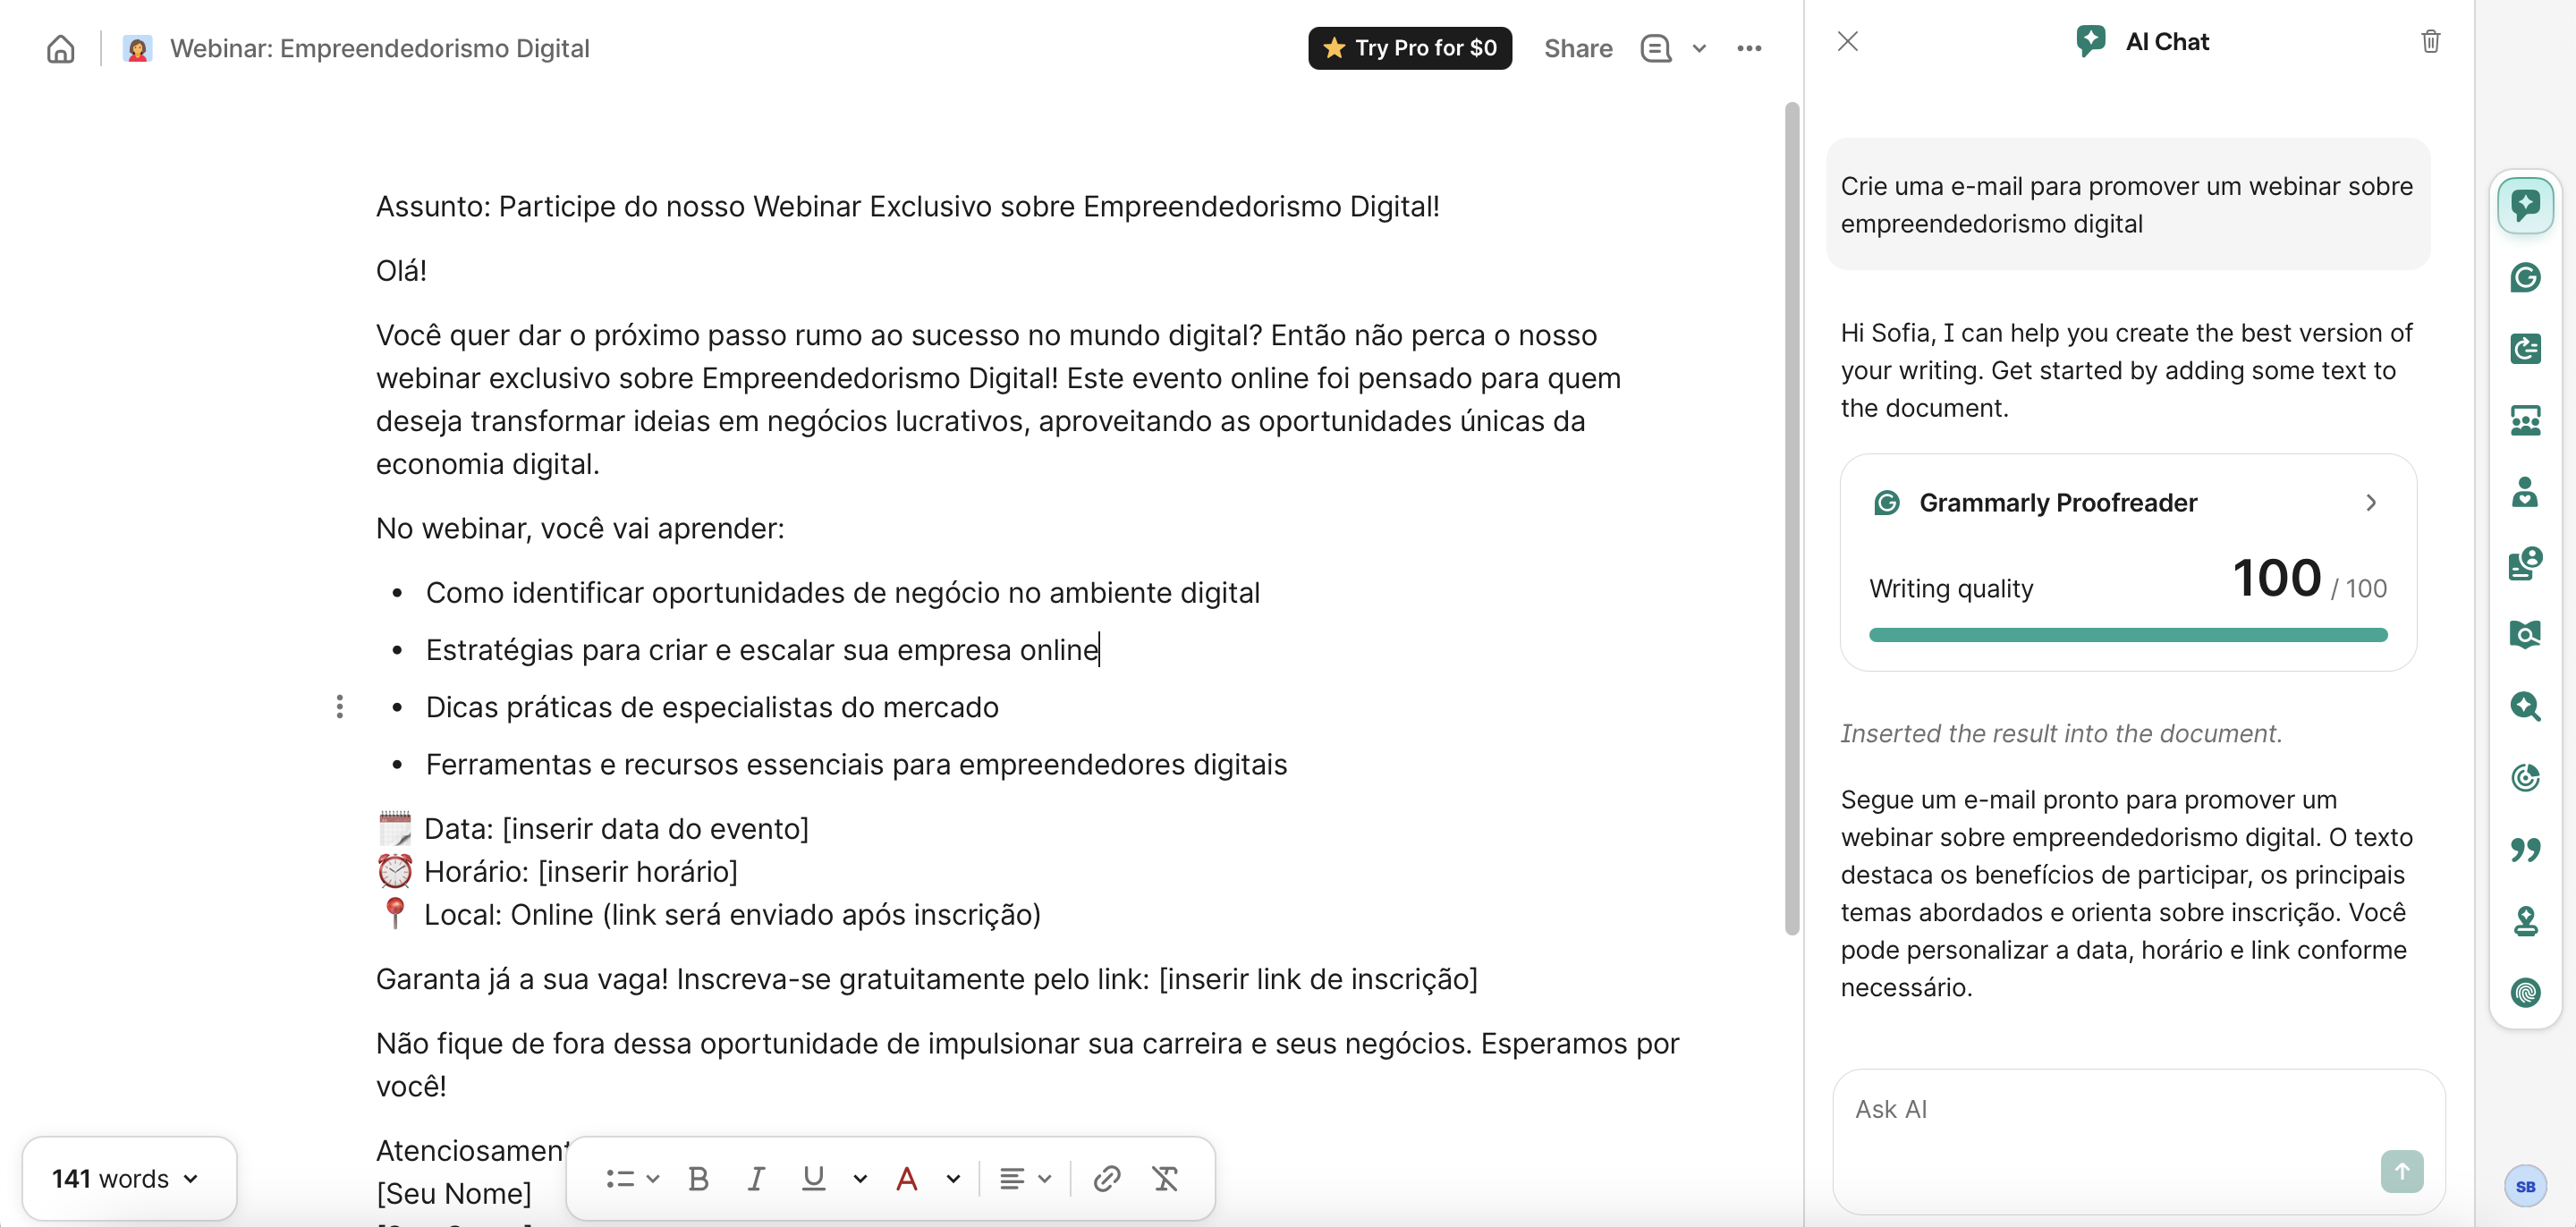Click the AI Chat panel title
The width and height of the screenshot is (2576, 1227).
pyautogui.click(x=2166, y=41)
